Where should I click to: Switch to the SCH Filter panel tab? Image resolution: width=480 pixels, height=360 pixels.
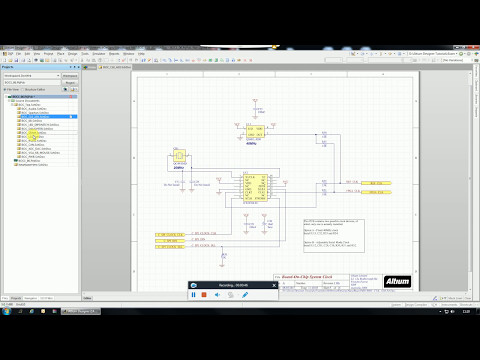[x=47, y=298]
